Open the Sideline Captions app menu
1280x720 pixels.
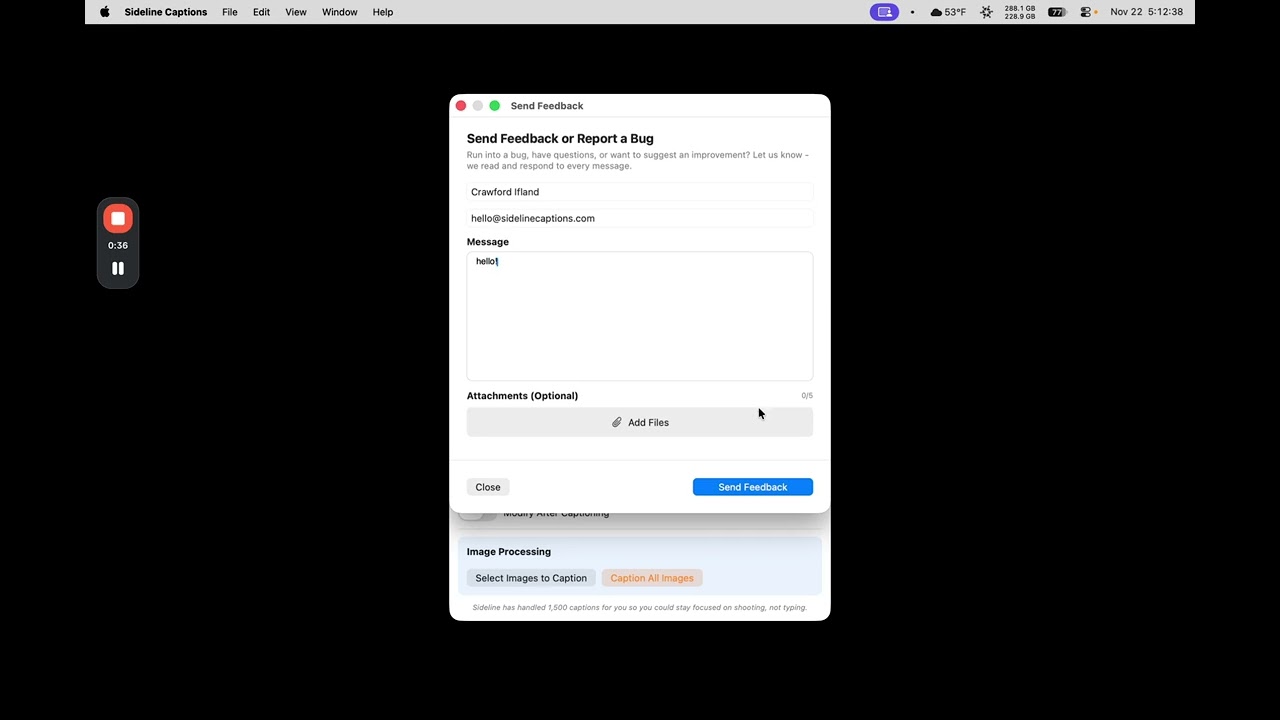coord(166,12)
